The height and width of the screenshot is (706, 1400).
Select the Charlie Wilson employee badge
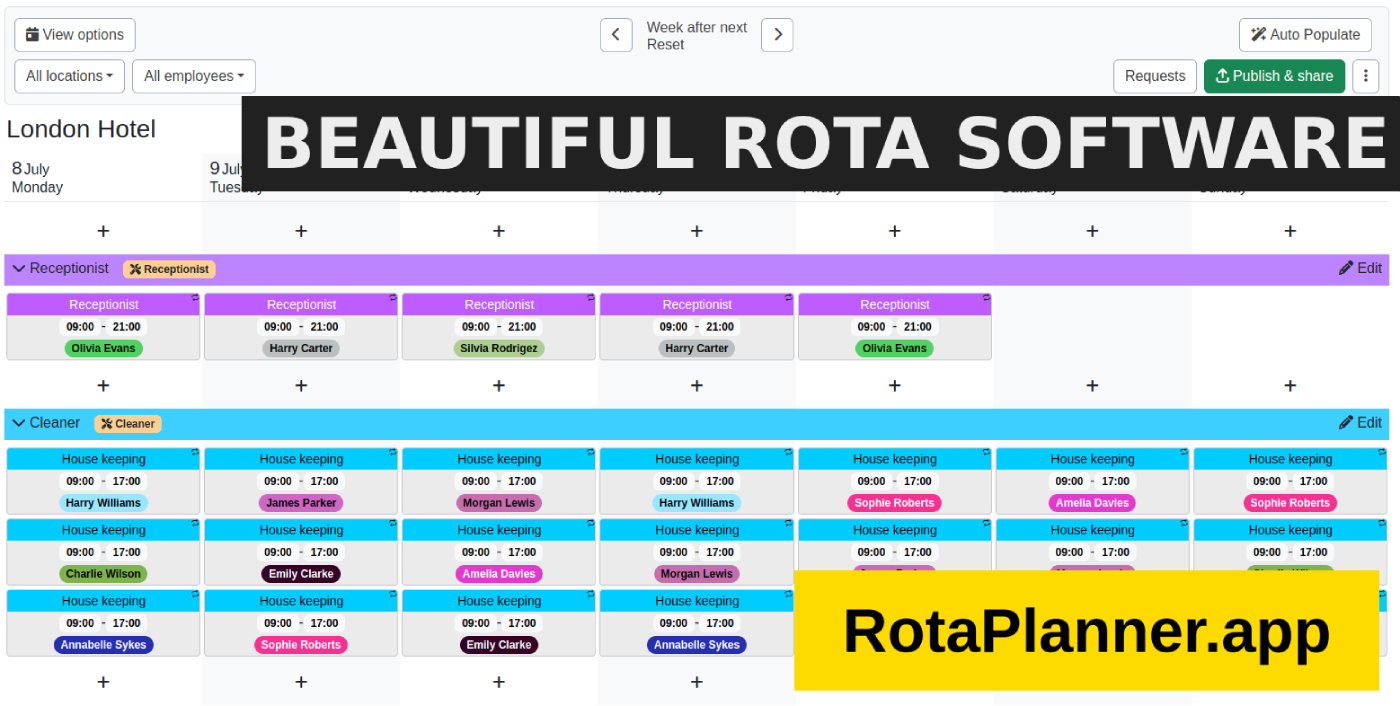(x=104, y=574)
